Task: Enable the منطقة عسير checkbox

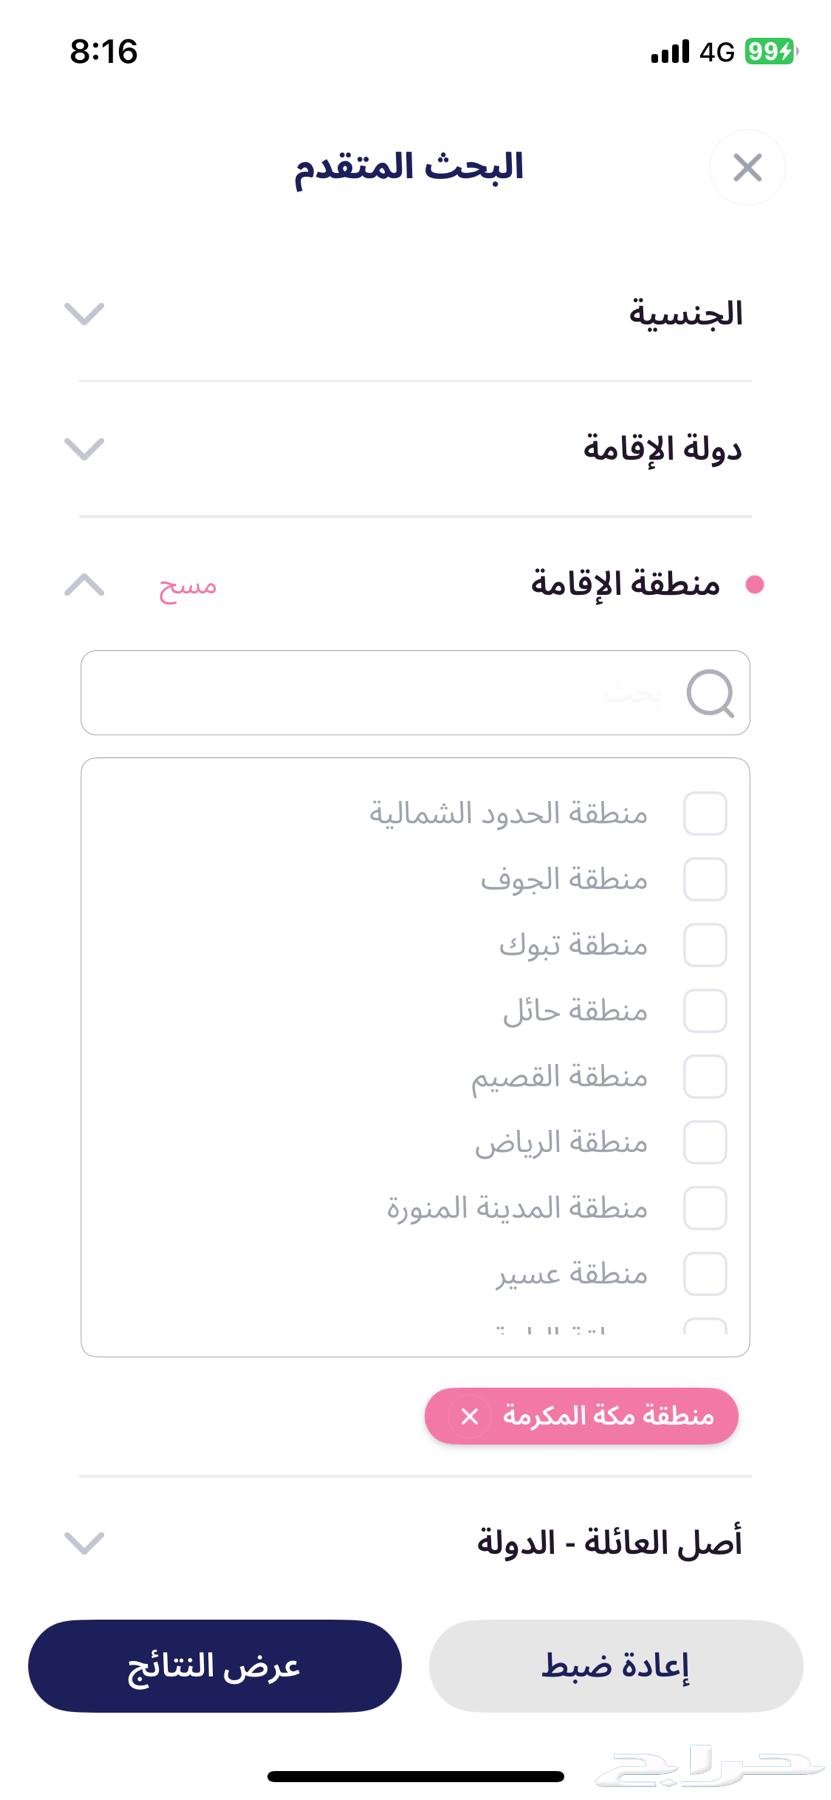Action: pyautogui.click(x=705, y=1274)
